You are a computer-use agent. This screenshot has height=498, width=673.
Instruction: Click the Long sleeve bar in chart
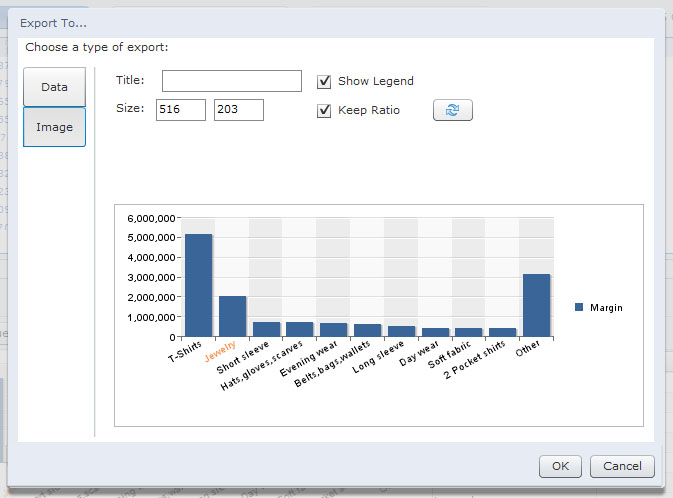point(401,331)
